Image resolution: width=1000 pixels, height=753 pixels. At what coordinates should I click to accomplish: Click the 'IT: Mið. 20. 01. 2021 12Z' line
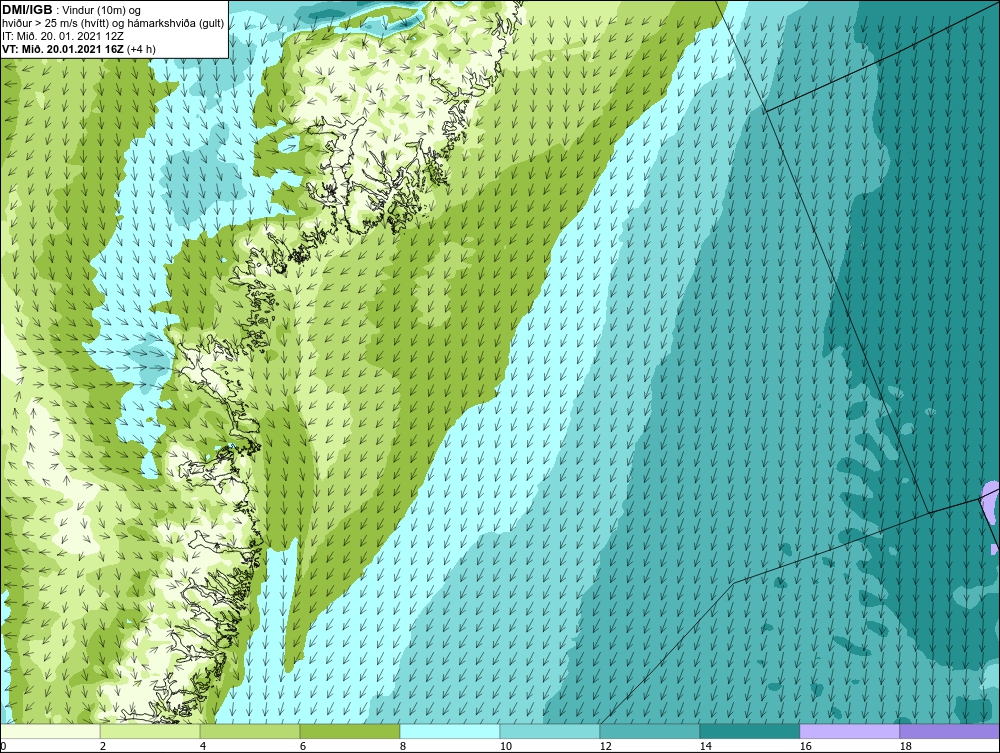(63, 36)
